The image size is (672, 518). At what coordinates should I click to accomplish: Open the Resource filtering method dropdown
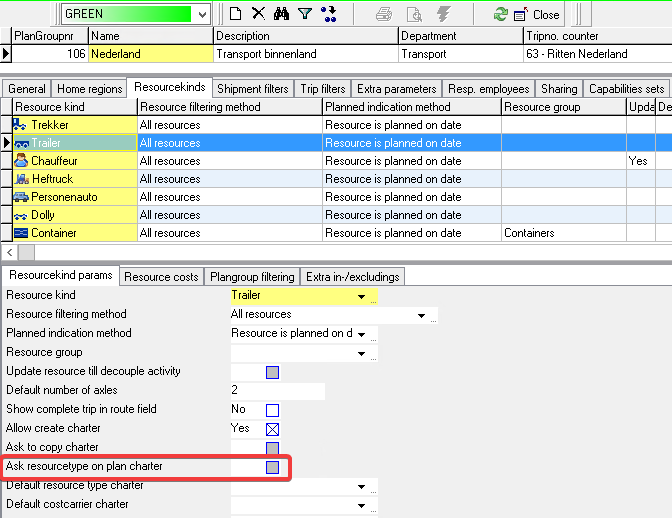coord(421,315)
